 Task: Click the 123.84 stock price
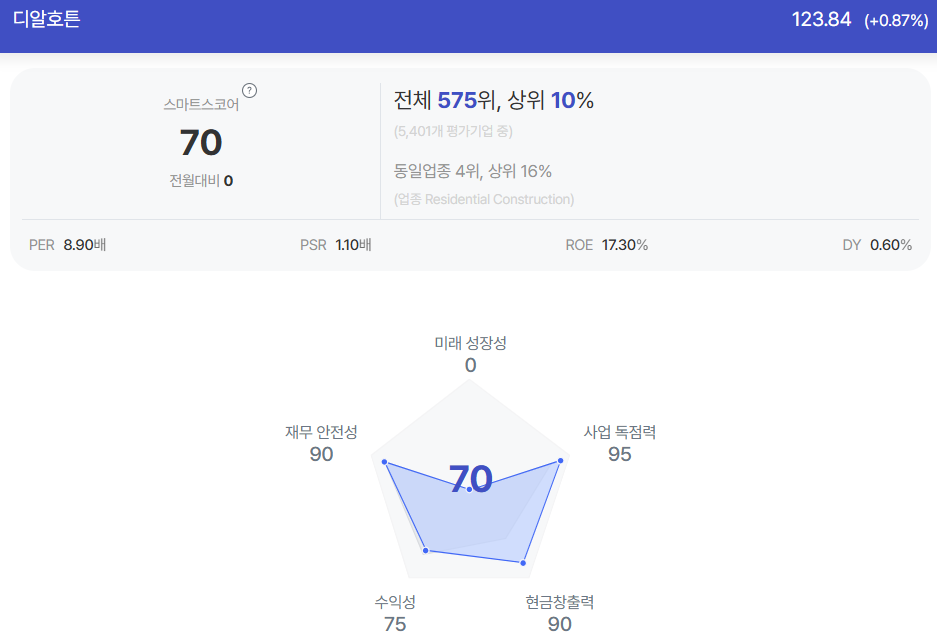821,20
